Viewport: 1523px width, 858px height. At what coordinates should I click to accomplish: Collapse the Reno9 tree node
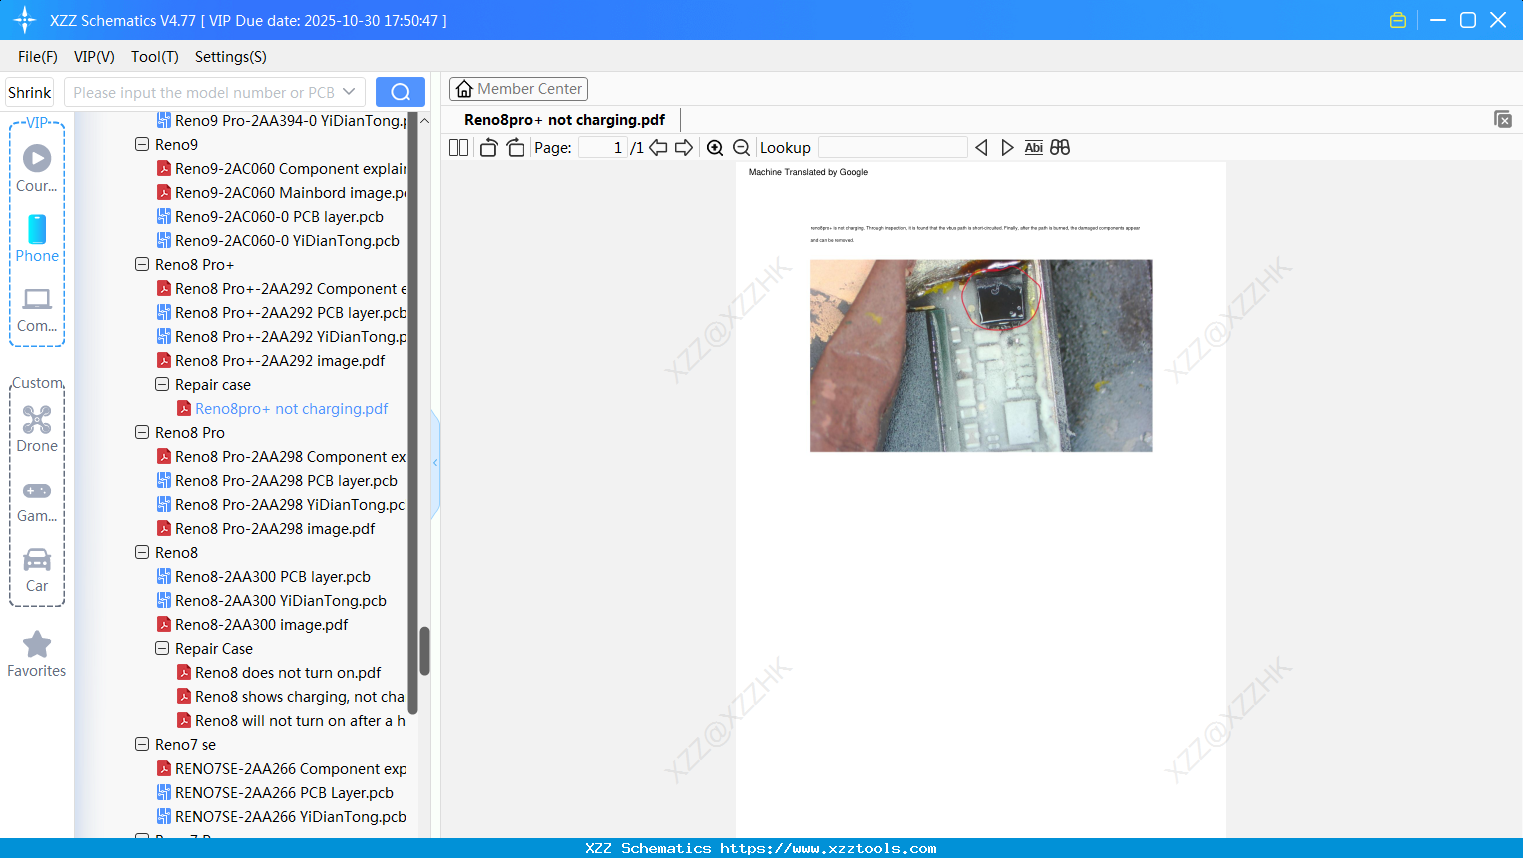[142, 144]
